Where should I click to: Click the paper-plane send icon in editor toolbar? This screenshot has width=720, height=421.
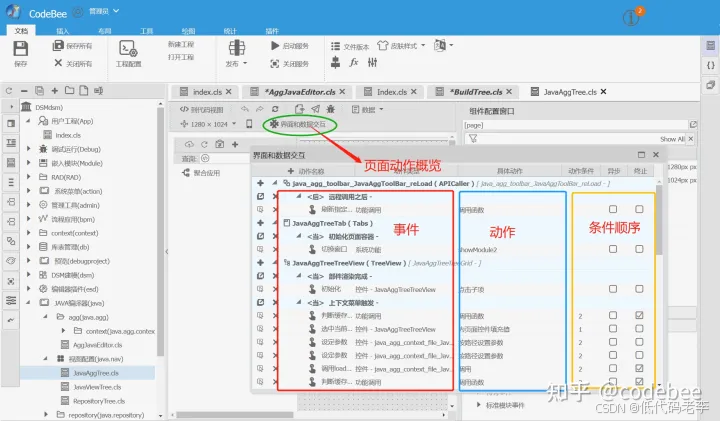coord(315,109)
